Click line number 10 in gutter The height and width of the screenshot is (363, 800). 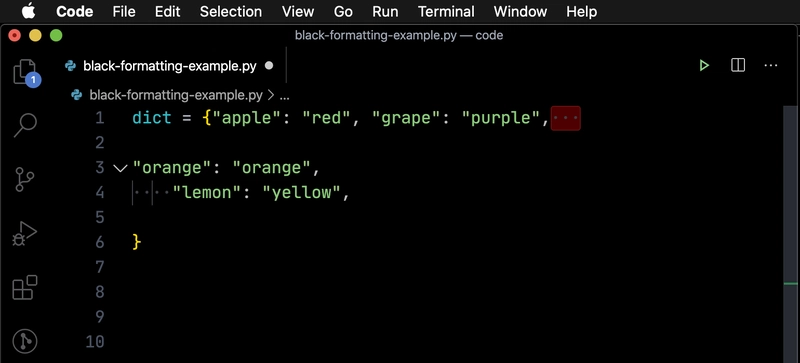(95, 342)
